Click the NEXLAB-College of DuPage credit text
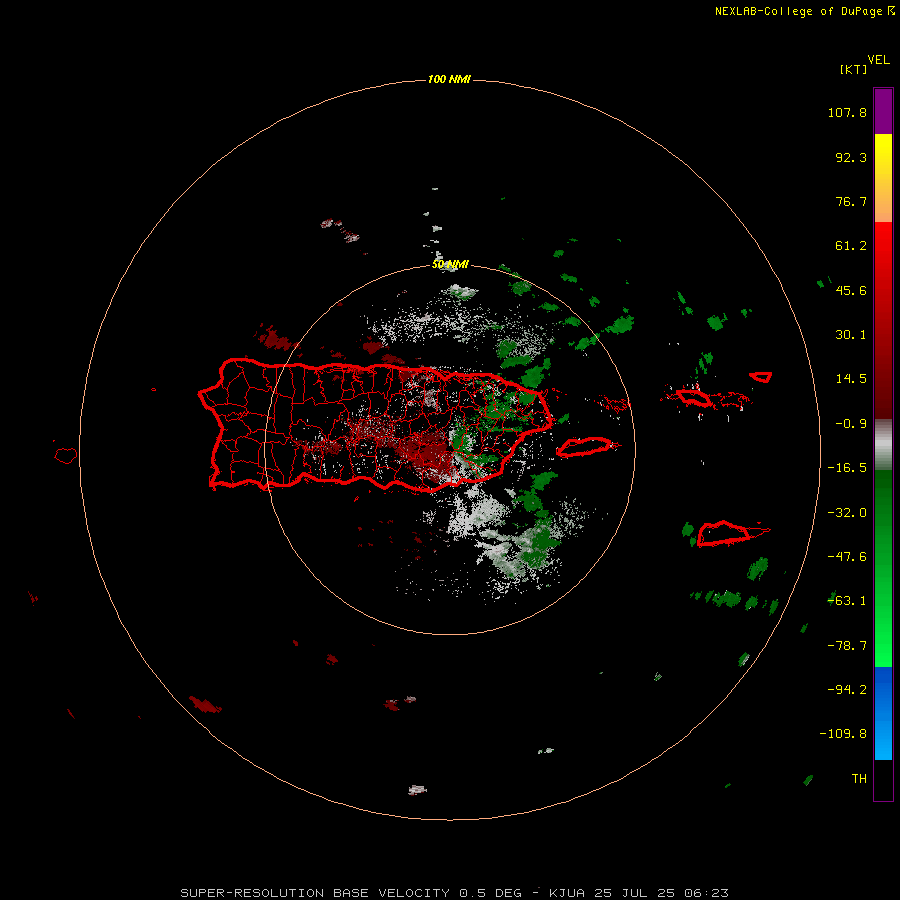900x900 pixels. pyautogui.click(x=804, y=11)
